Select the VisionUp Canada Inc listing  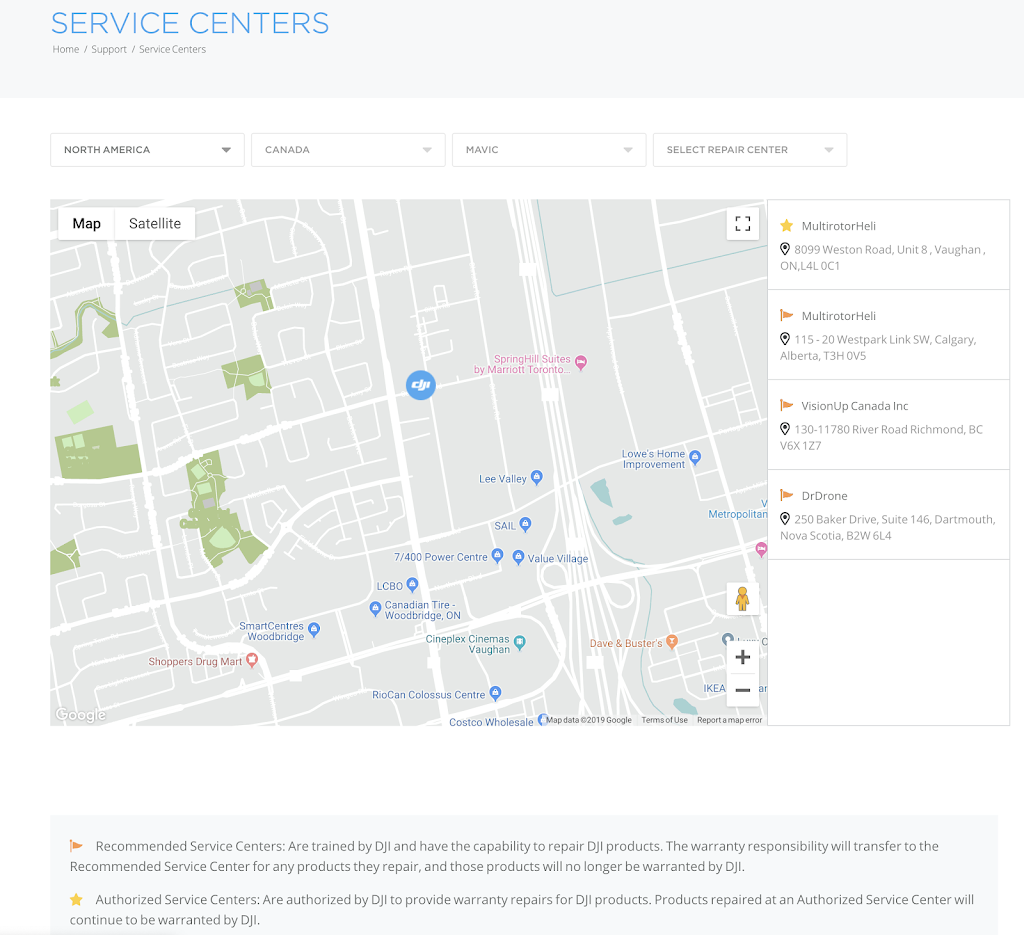(889, 424)
